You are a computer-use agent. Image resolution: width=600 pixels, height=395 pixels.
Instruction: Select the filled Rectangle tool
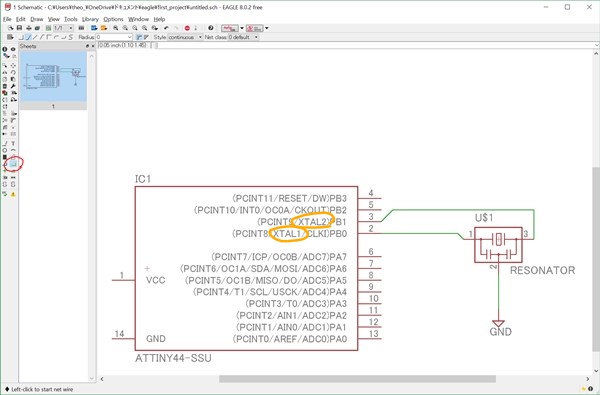point(5,157)
